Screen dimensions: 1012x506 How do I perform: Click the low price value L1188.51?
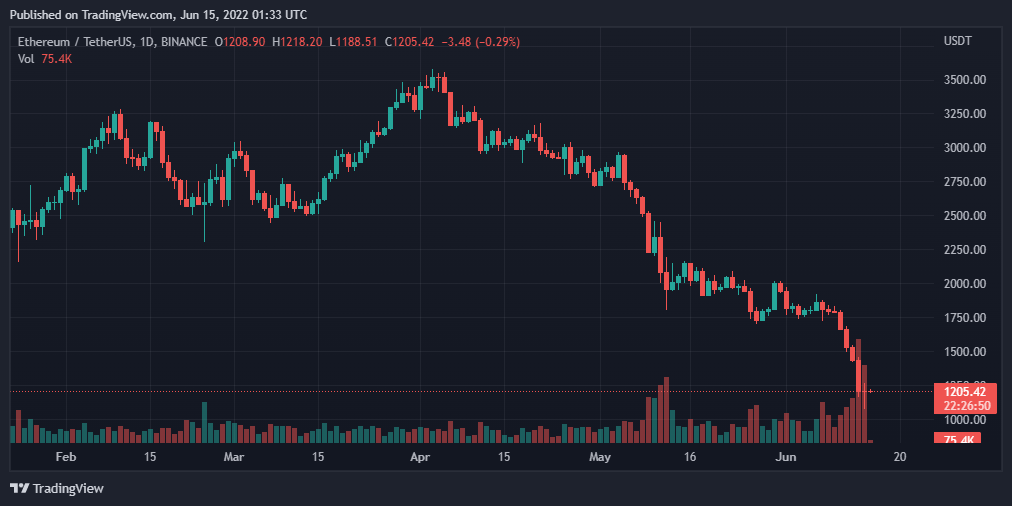pyautogui.click(x=354, y=42)
